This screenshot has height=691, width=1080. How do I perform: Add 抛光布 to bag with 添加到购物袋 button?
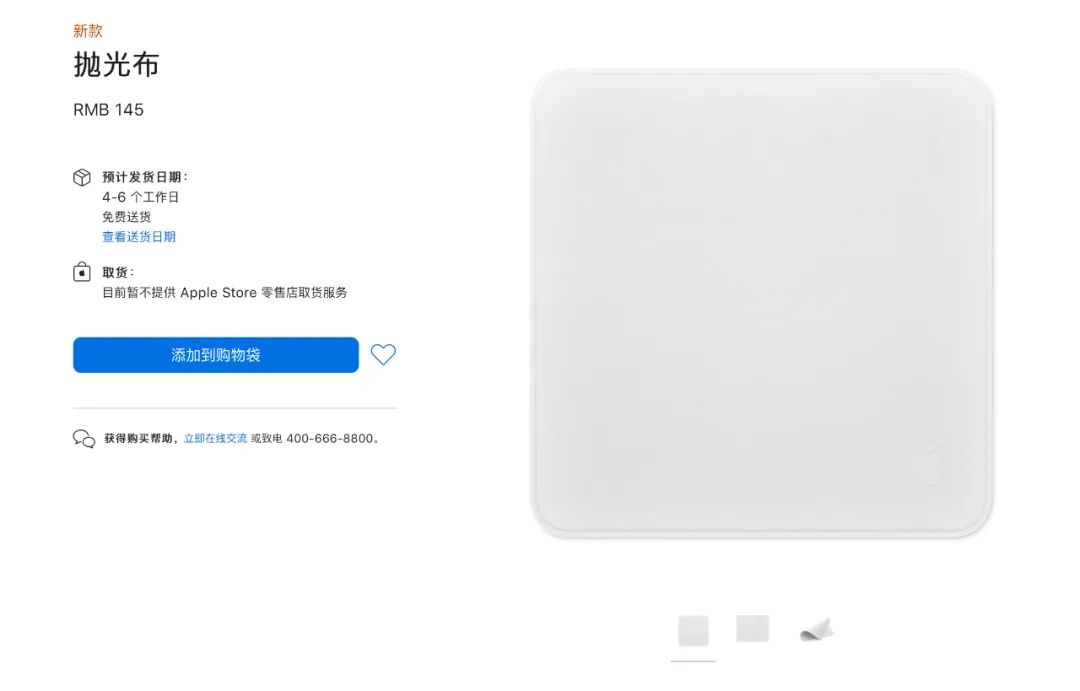[216, 355]
